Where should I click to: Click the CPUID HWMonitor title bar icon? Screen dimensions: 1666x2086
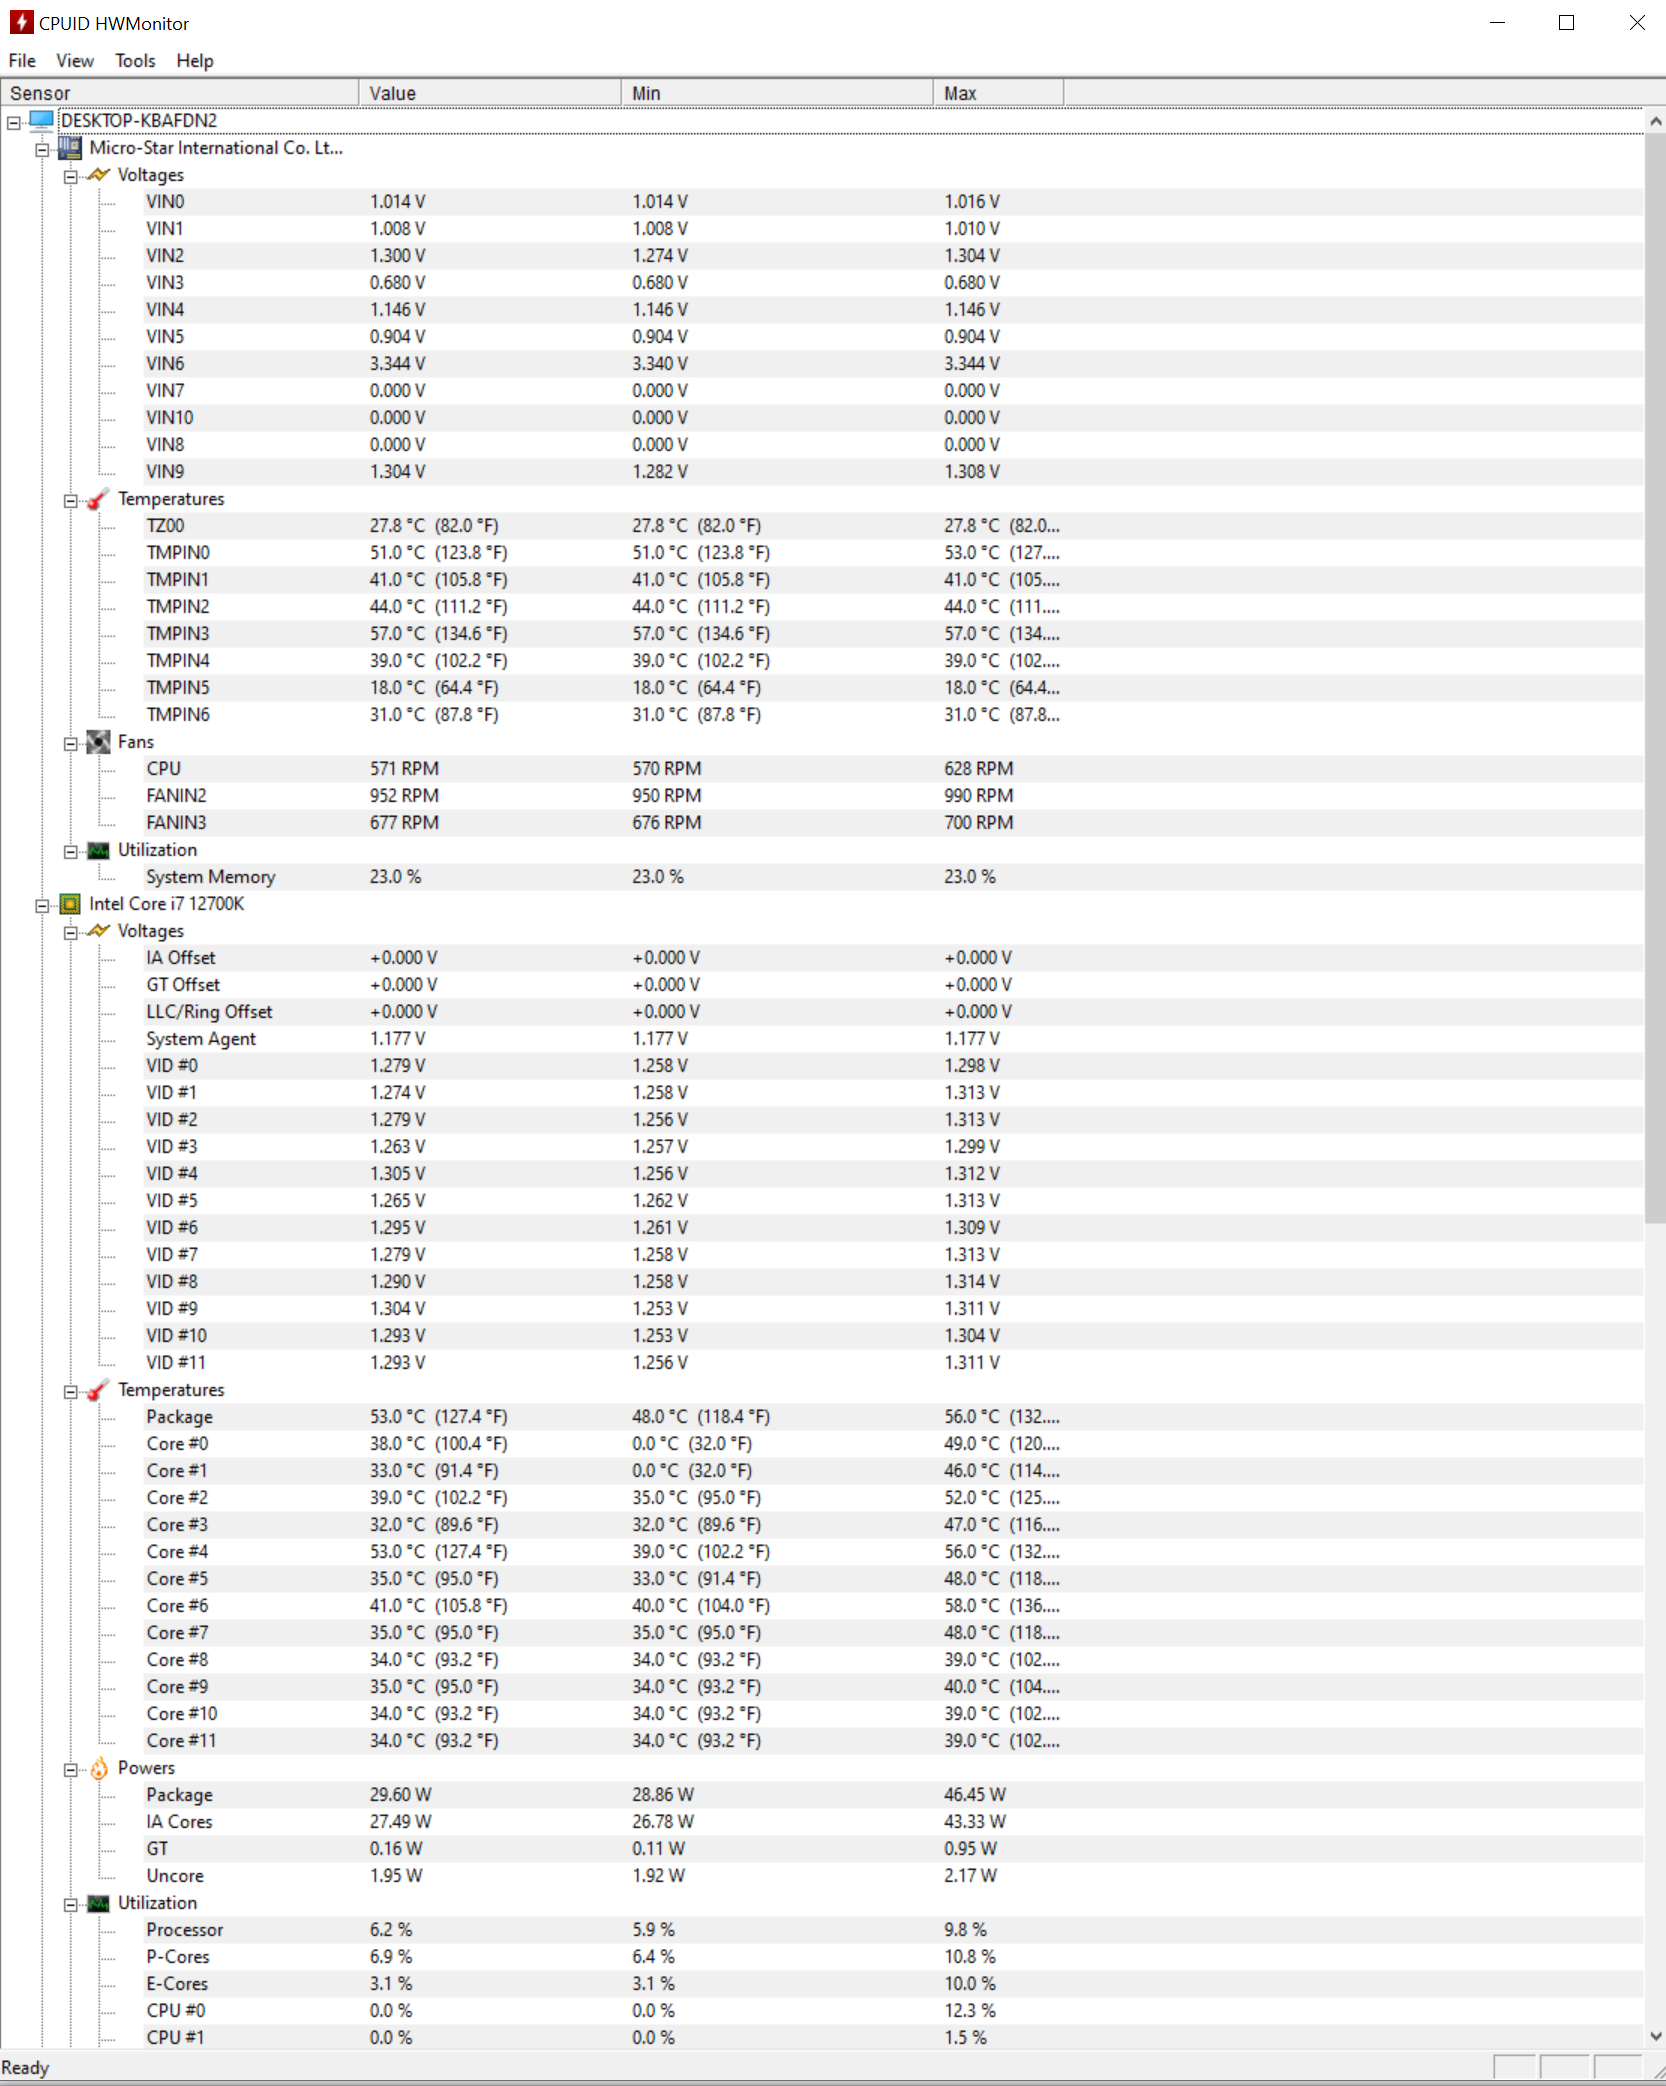pos(21,22)
